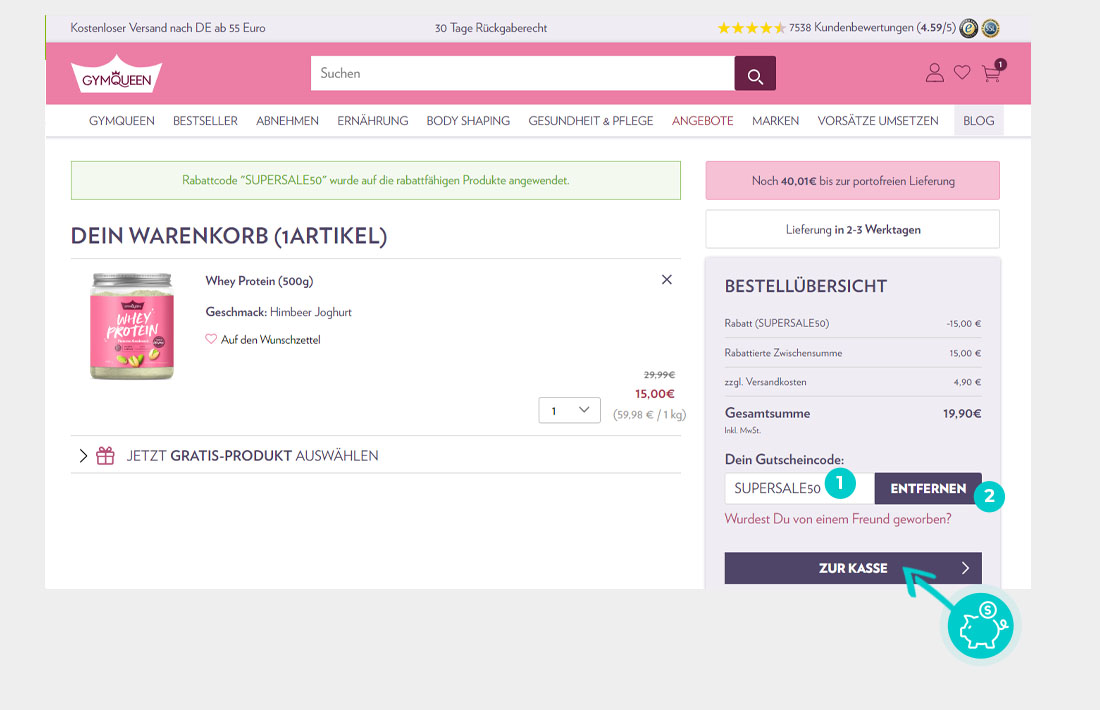This screenshot has width=1100, height=710.
Task: Click the Auf den Wunschzettel link
Action: (271, 340)
